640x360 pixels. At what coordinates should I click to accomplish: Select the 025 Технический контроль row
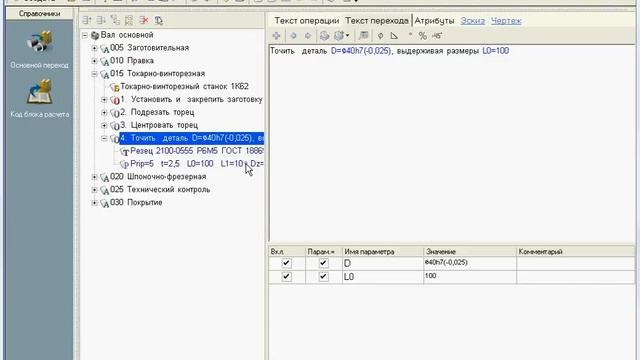pos(160,189)
